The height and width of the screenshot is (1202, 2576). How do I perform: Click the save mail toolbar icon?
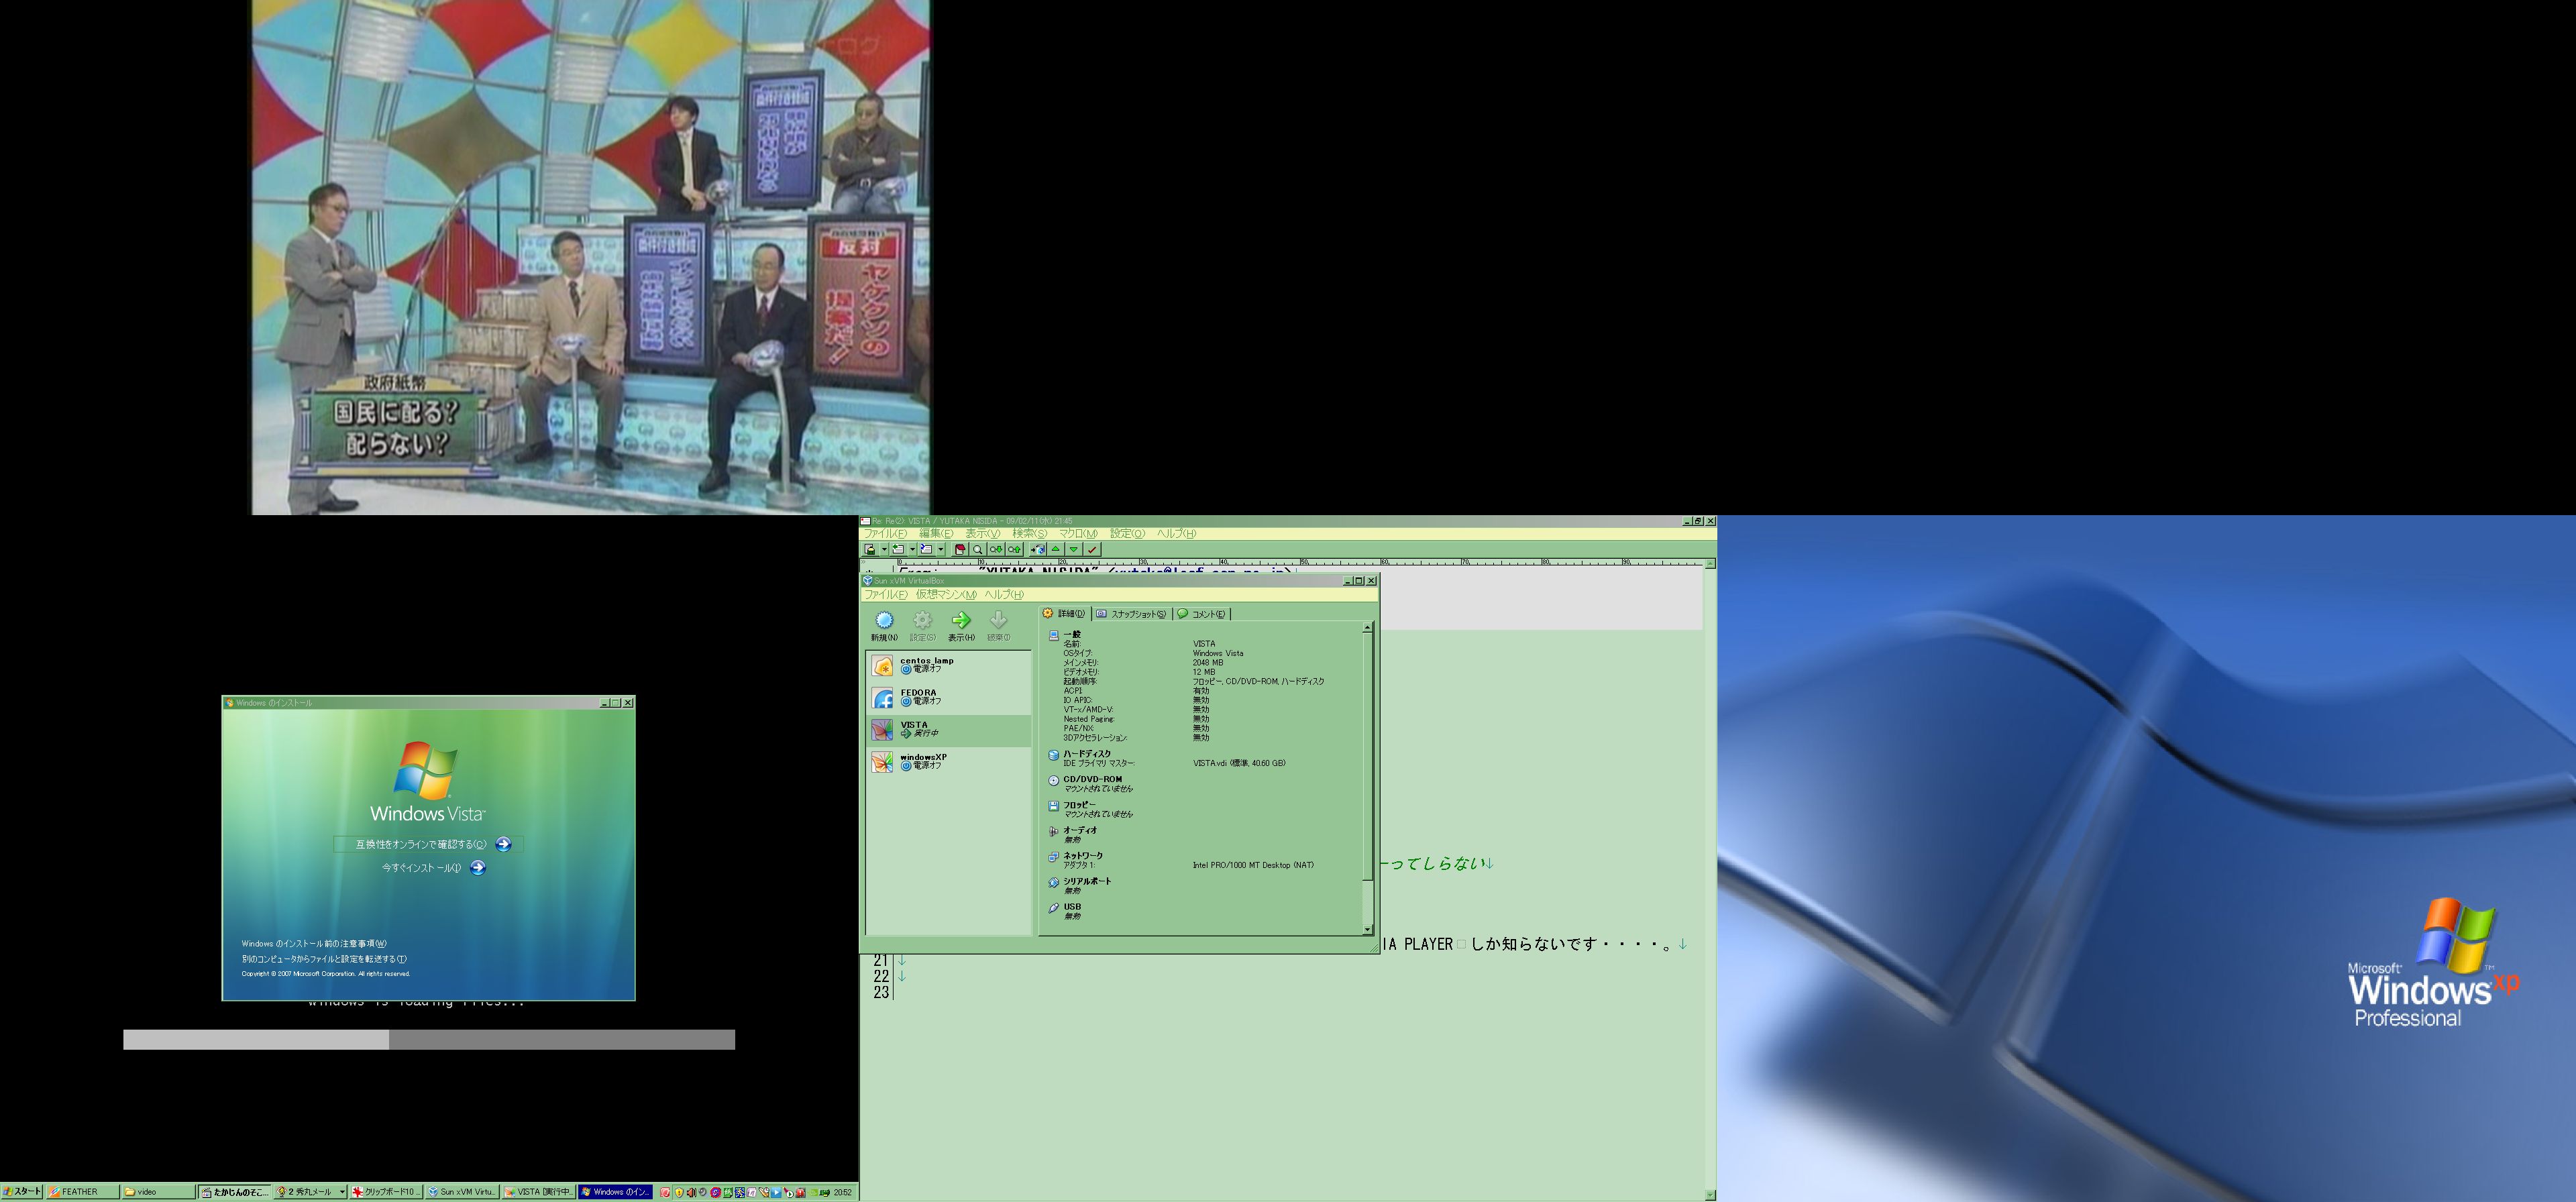870,549
